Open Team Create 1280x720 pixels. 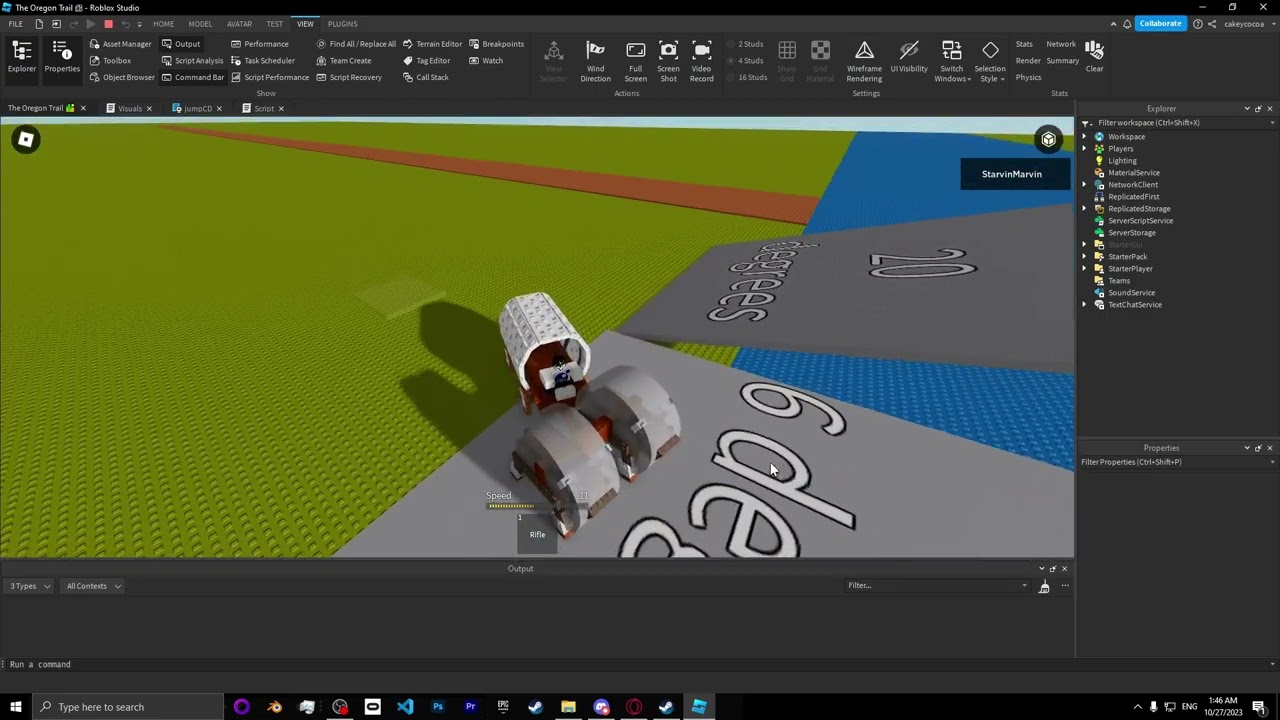click(343, 60)
